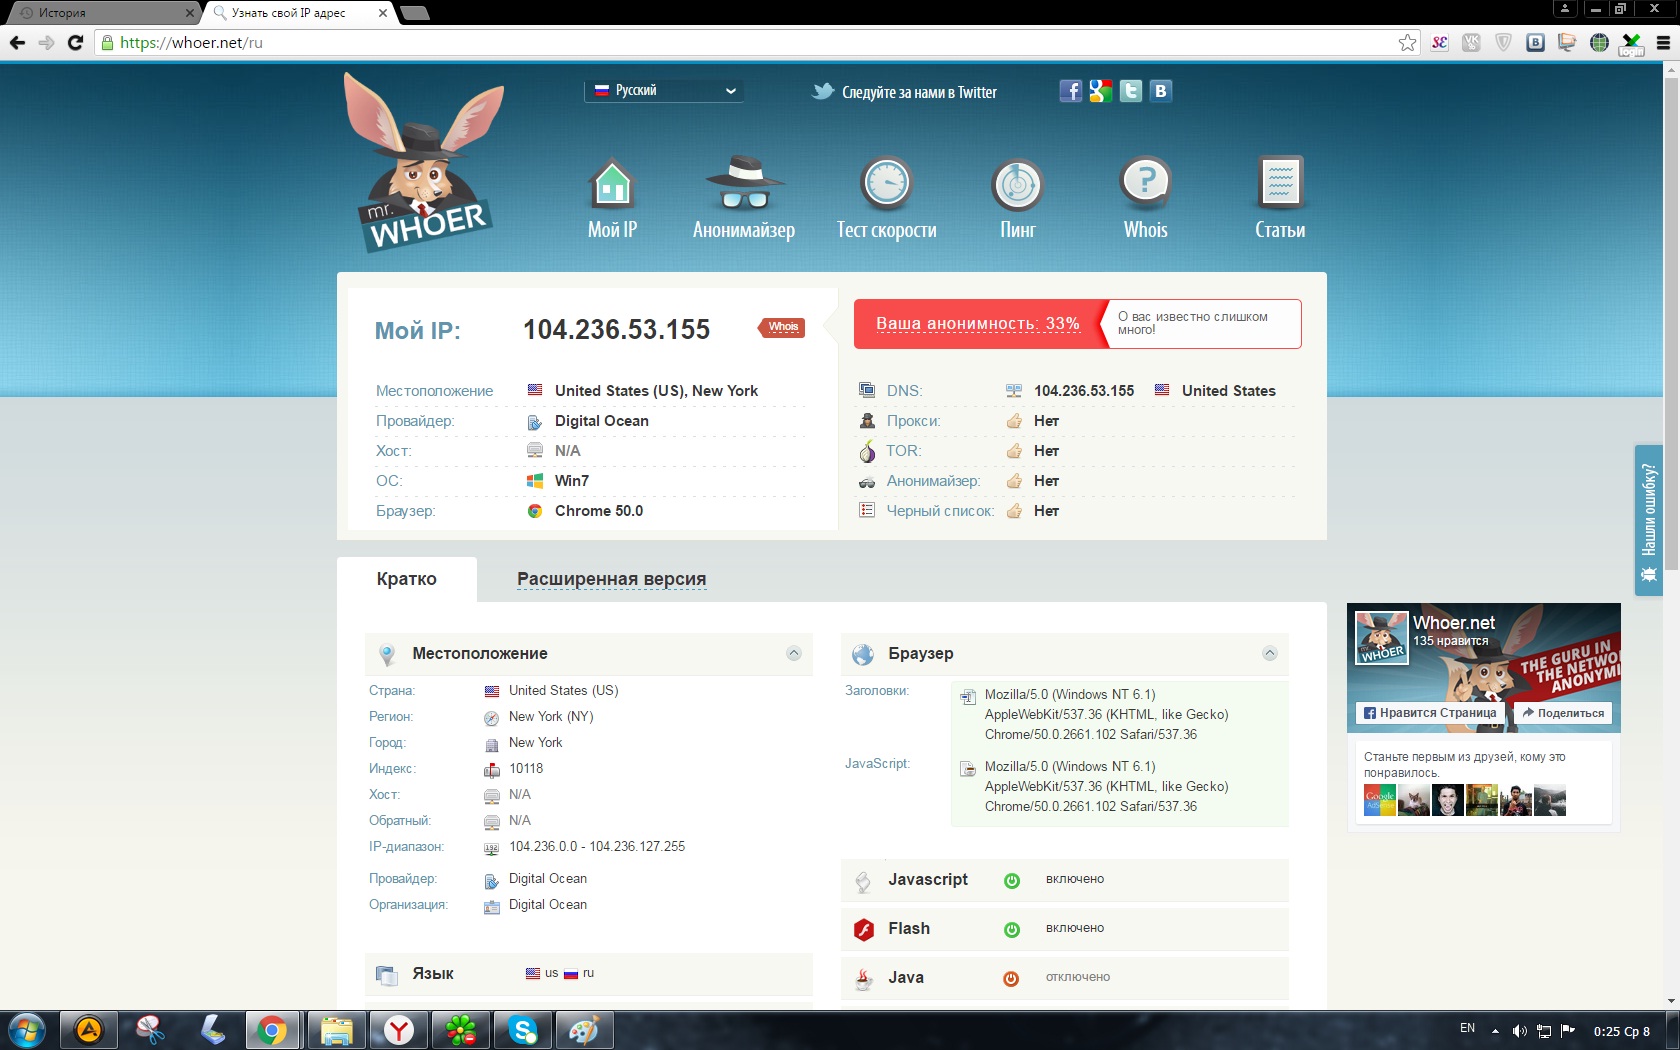Click the Google Plus social icon

pos(1100,91)
